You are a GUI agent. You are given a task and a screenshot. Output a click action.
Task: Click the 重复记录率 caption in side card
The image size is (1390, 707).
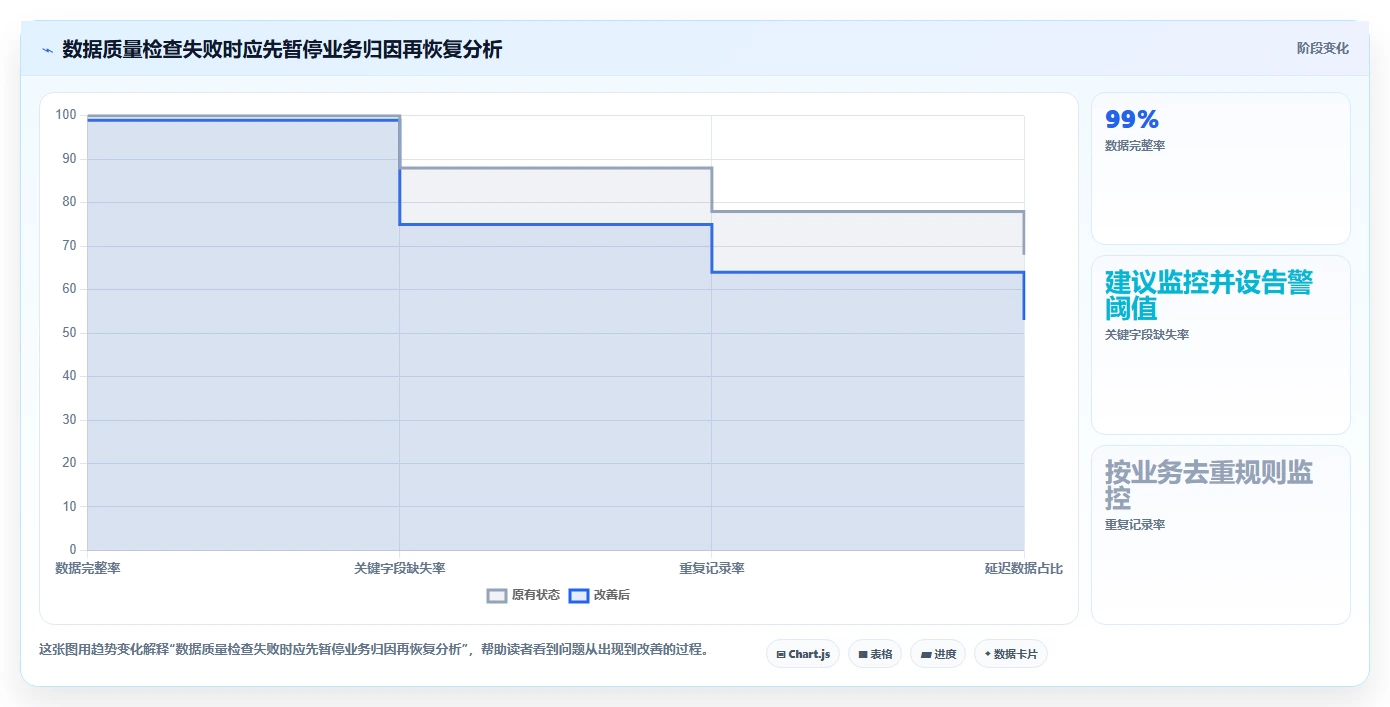click(1135, 525)
